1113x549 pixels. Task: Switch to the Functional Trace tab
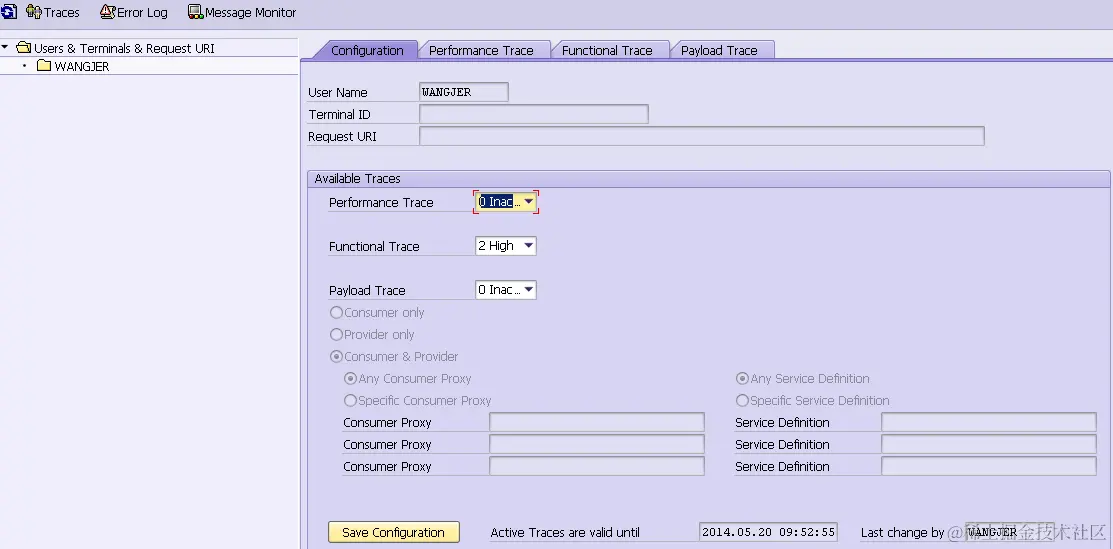607,50
